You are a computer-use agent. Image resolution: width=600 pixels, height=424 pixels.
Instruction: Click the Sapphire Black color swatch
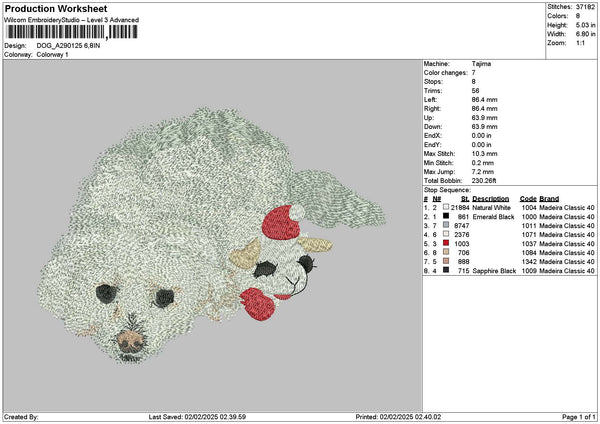446,270
